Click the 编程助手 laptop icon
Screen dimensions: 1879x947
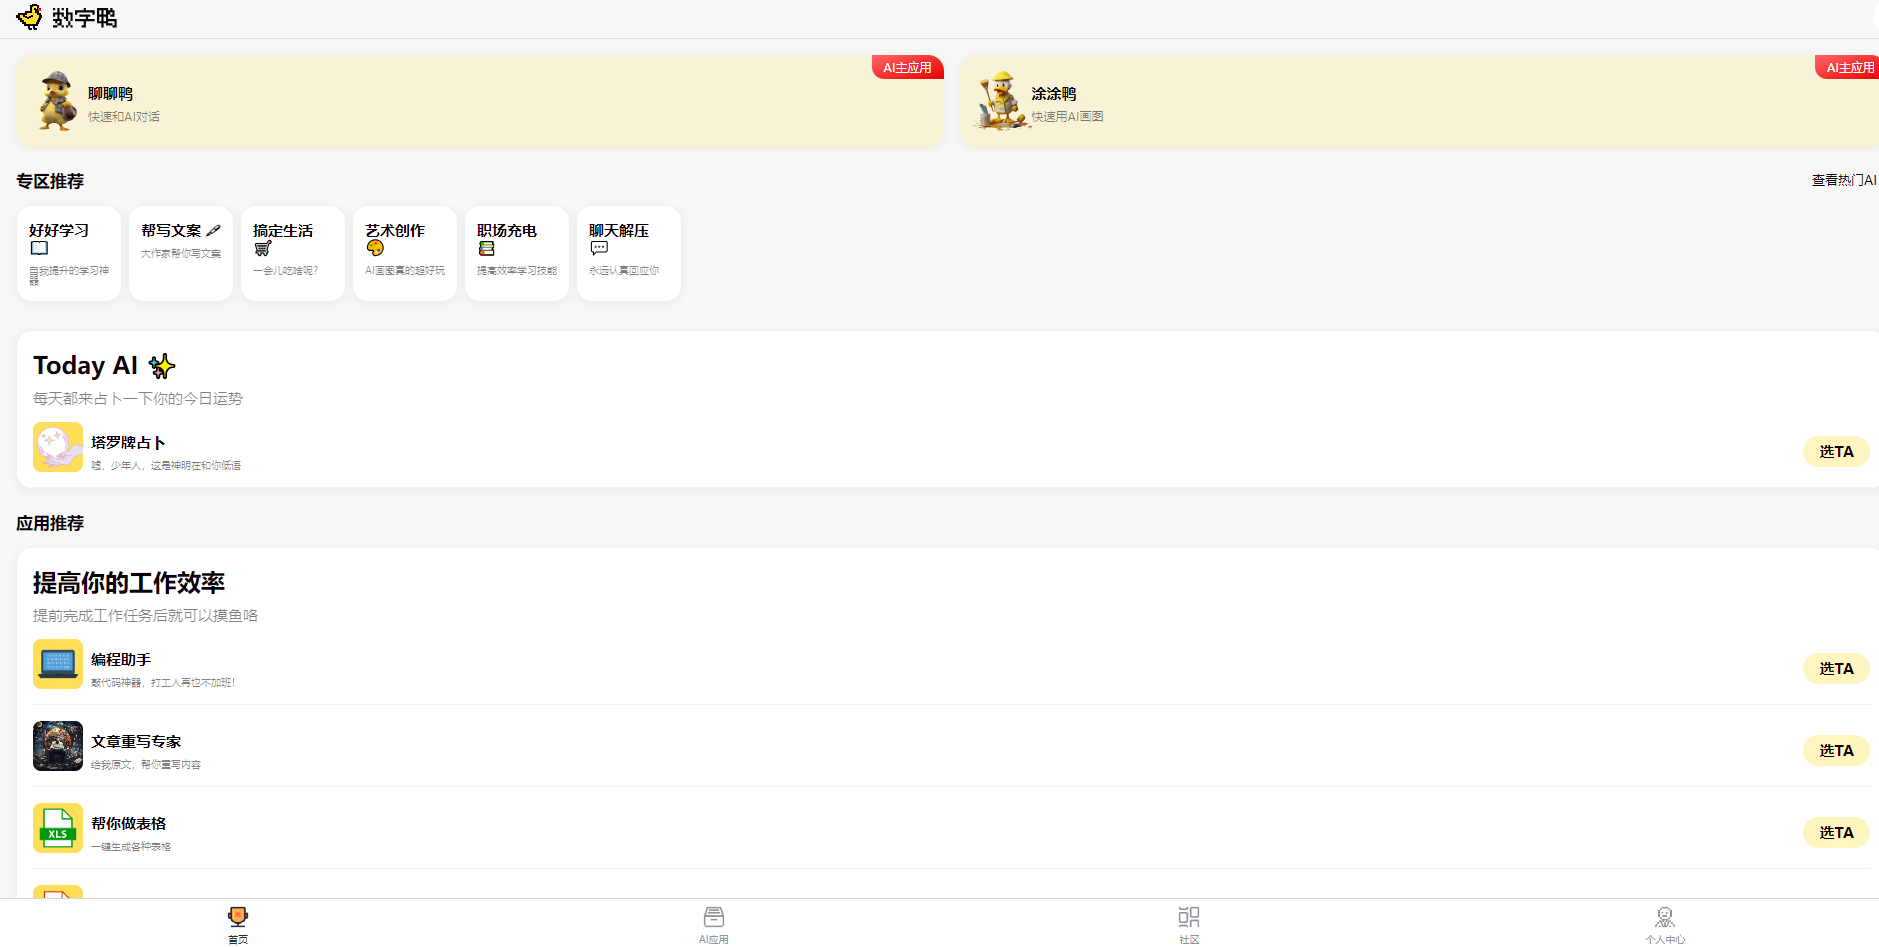point(58,664)
